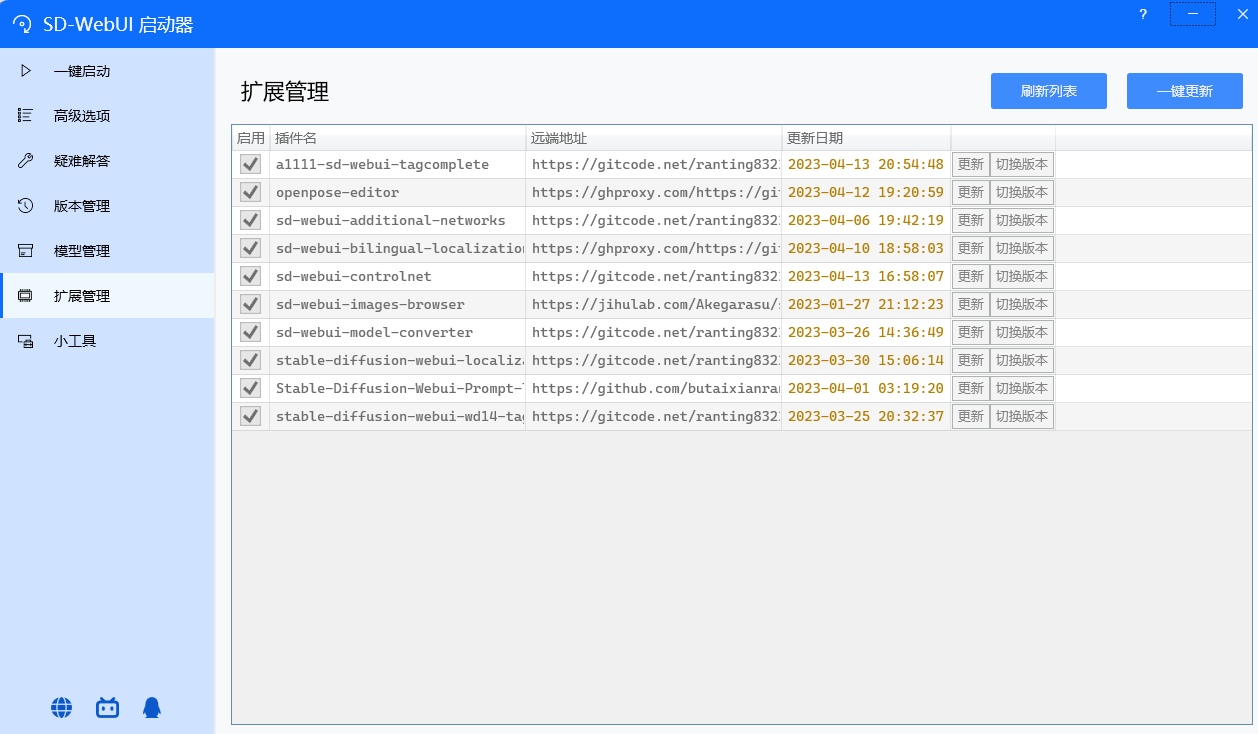
Task: Toggle stable-diffusion-webui-localiz row checkbox
Action: [x=251, y=360]
